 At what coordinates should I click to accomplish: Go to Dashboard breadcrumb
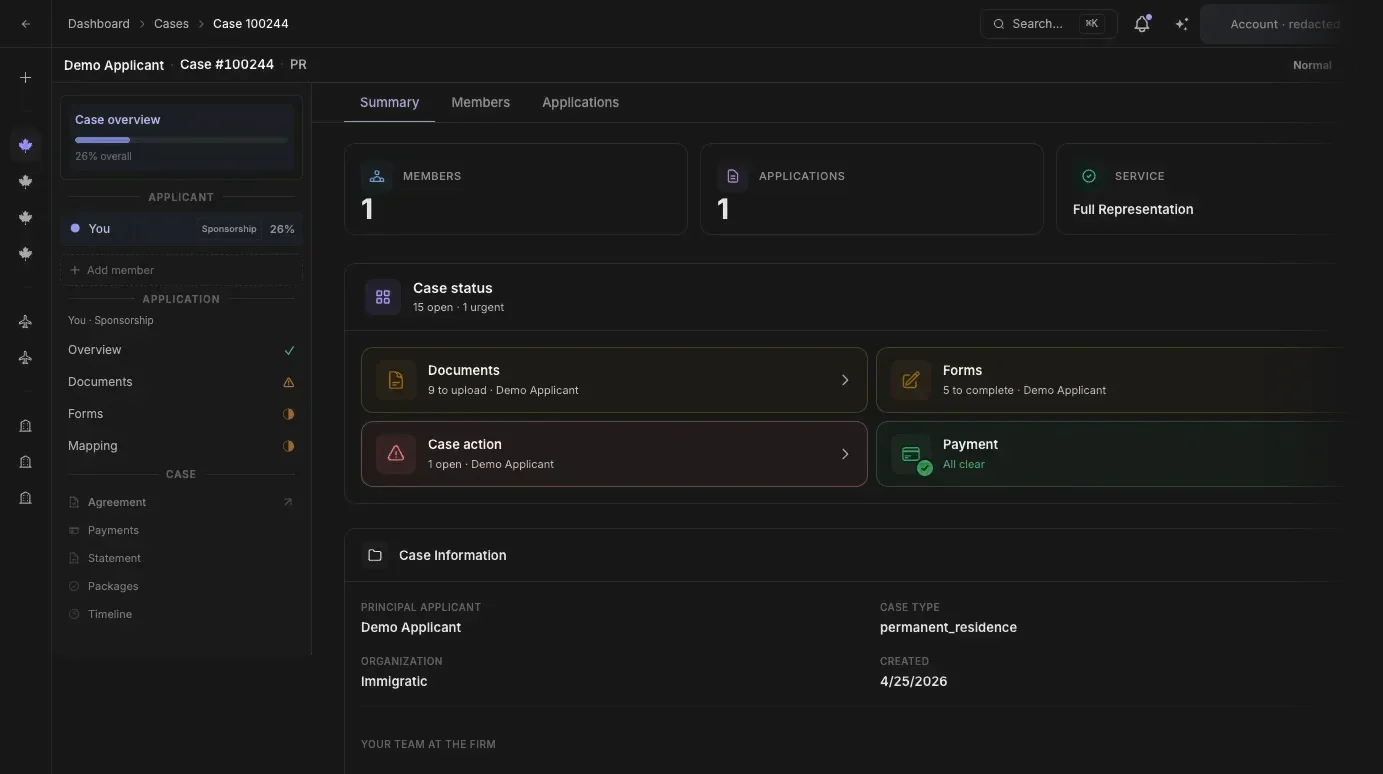point(99,24)
